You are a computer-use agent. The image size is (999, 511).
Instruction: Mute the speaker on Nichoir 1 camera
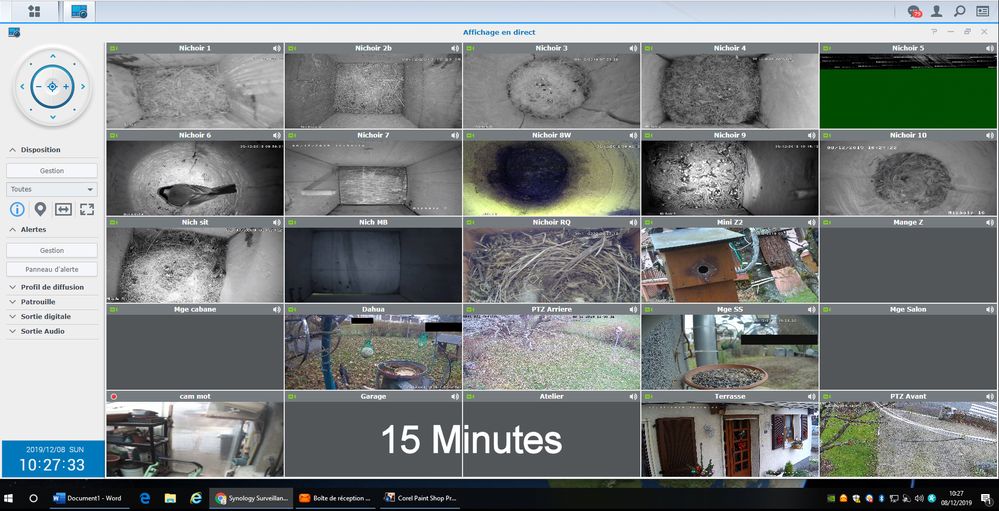(276, 48)
